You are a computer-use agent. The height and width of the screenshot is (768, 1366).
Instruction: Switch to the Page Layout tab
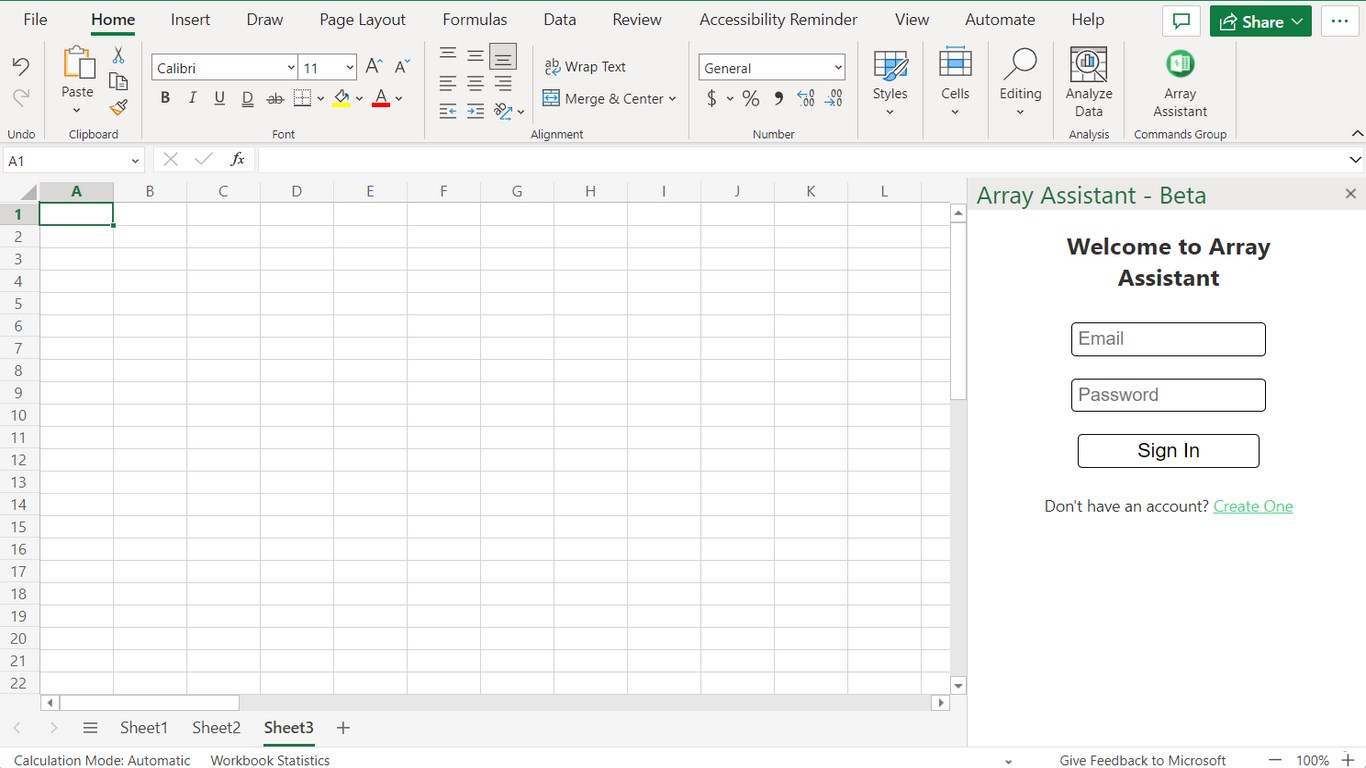363,20
